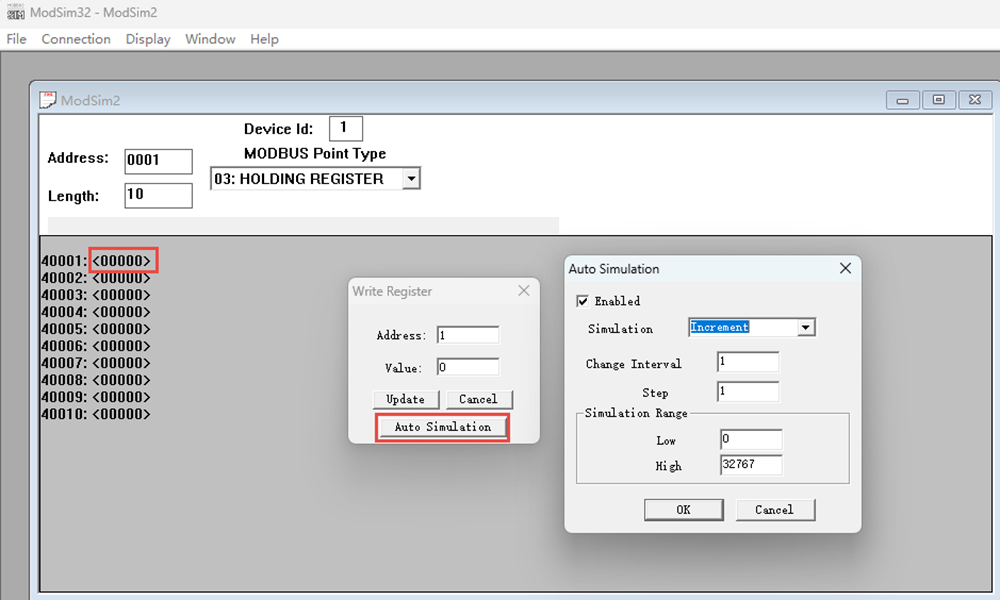Select the Increment simulation combo box
Image resolution: width=1000 pixels, height=600 pixels.
[x=752, y=328]
